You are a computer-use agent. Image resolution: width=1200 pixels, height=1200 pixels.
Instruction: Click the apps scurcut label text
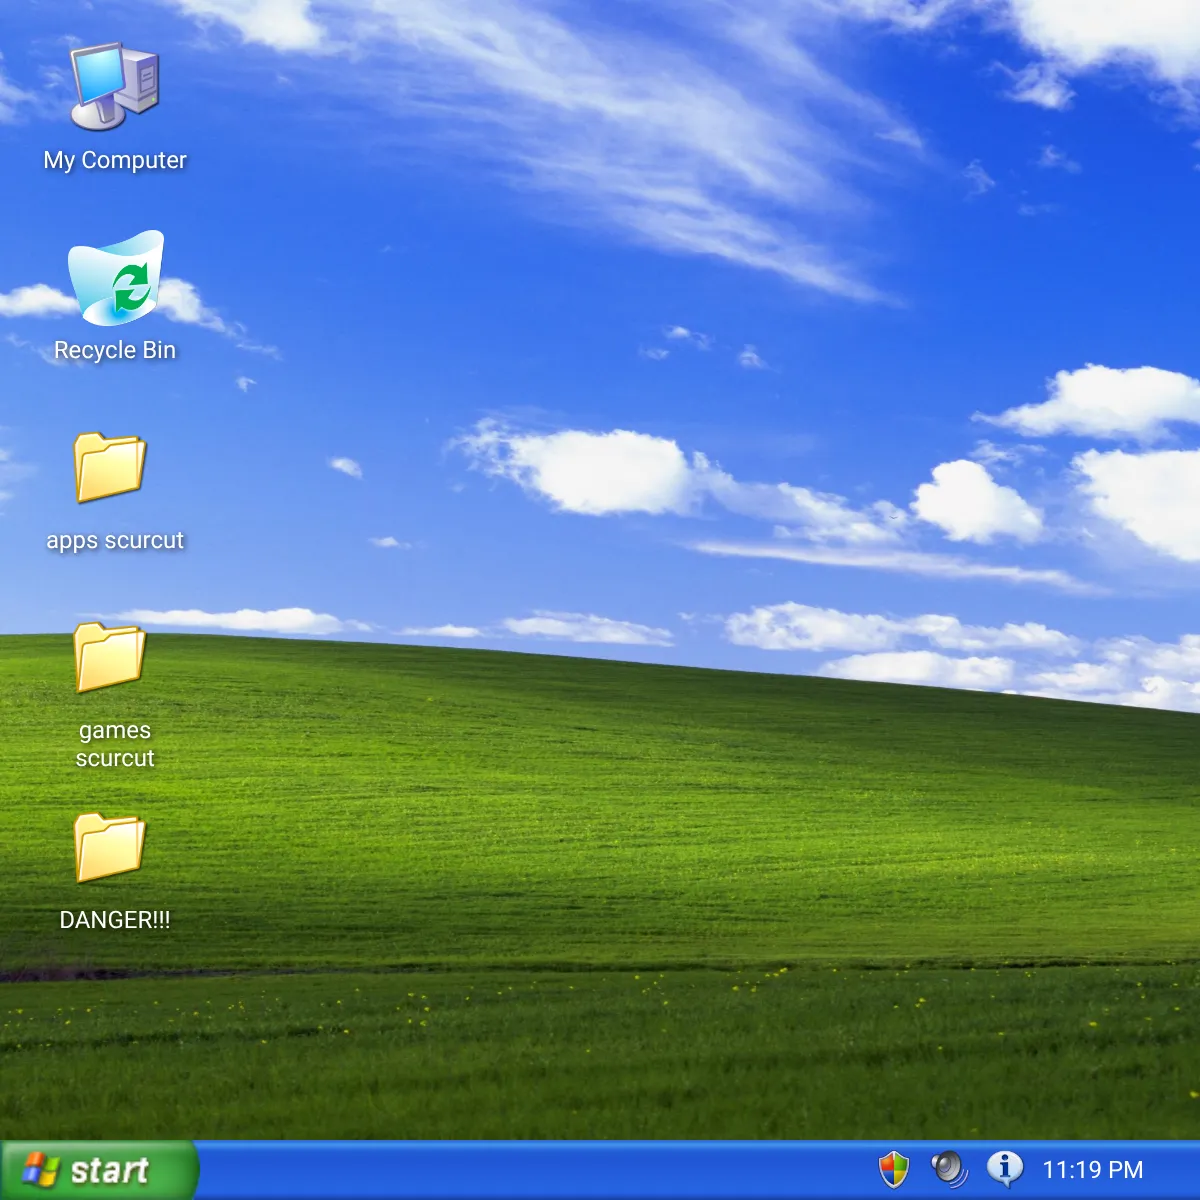[x=115, y=540]
